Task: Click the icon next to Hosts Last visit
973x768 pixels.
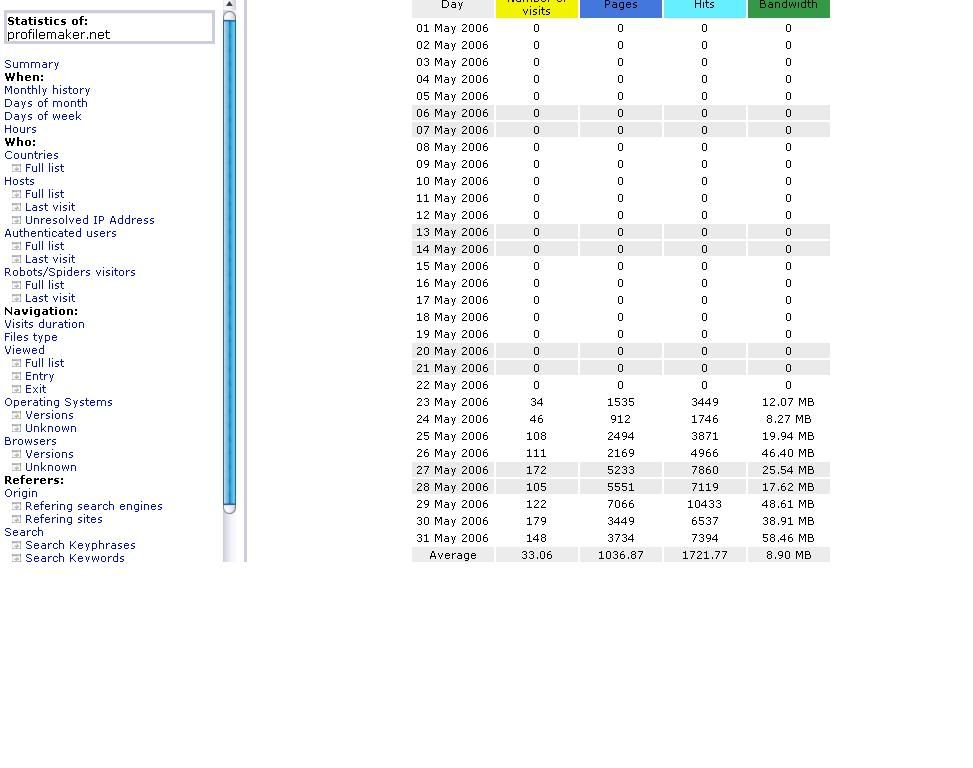Action: tap(17, 207)
